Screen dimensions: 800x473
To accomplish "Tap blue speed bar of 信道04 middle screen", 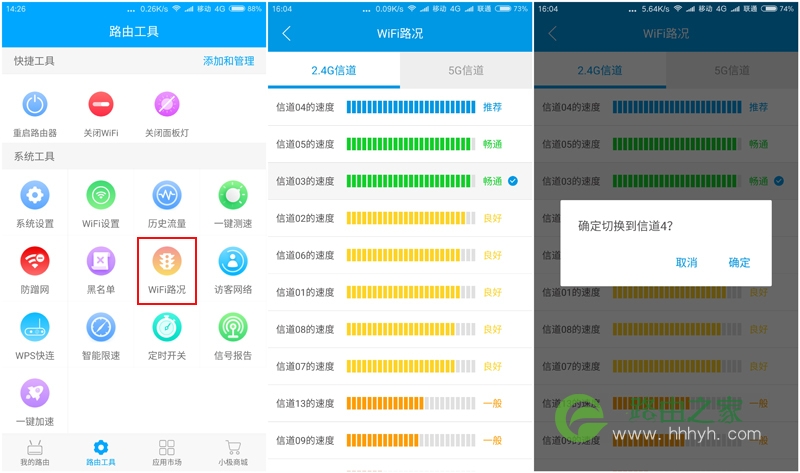I will point(411,107).
